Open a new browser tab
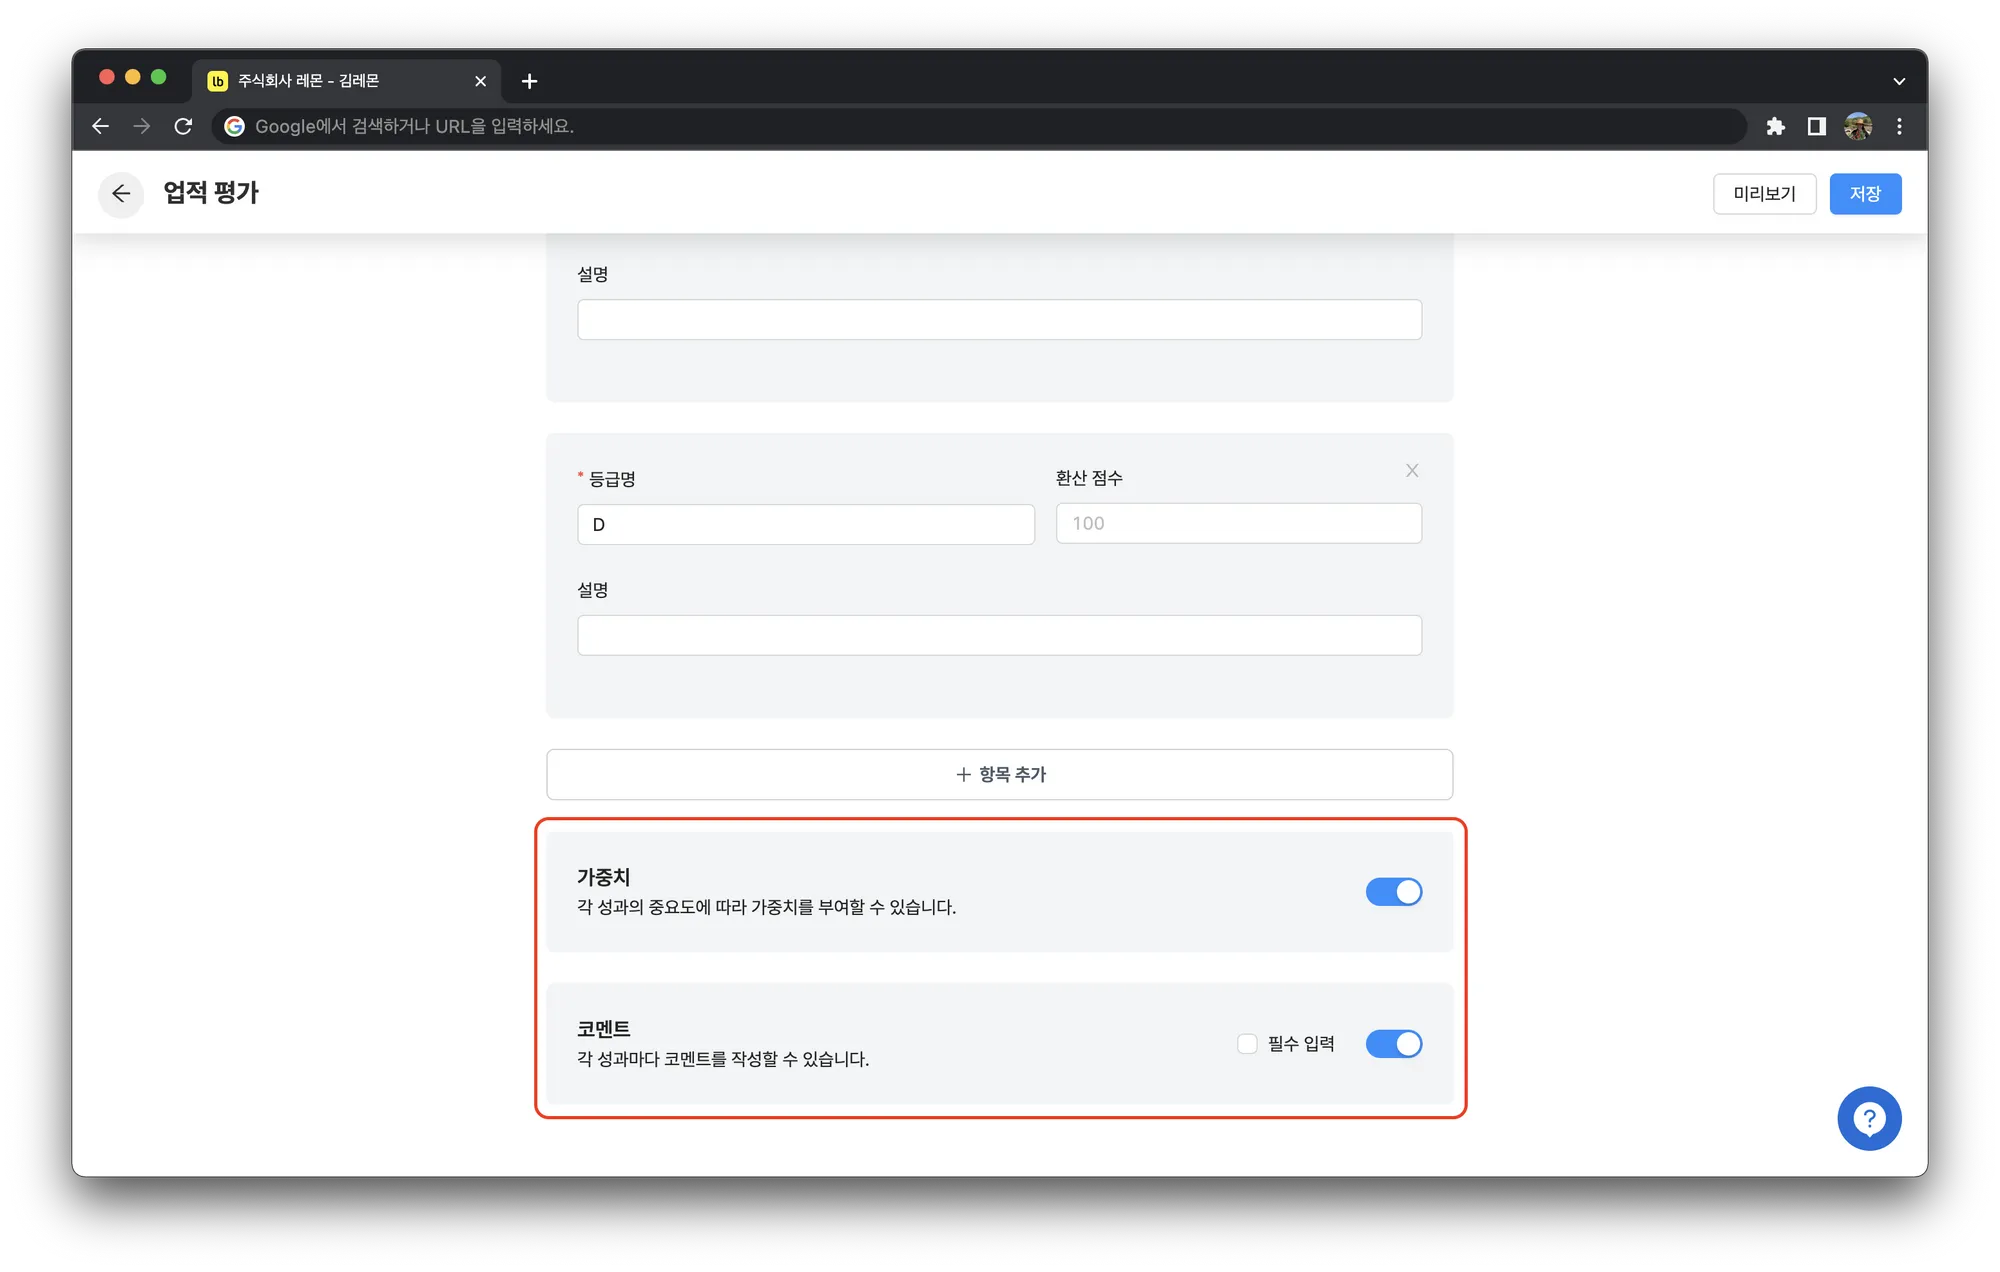 pyautogui.click(x=529, y=81)
